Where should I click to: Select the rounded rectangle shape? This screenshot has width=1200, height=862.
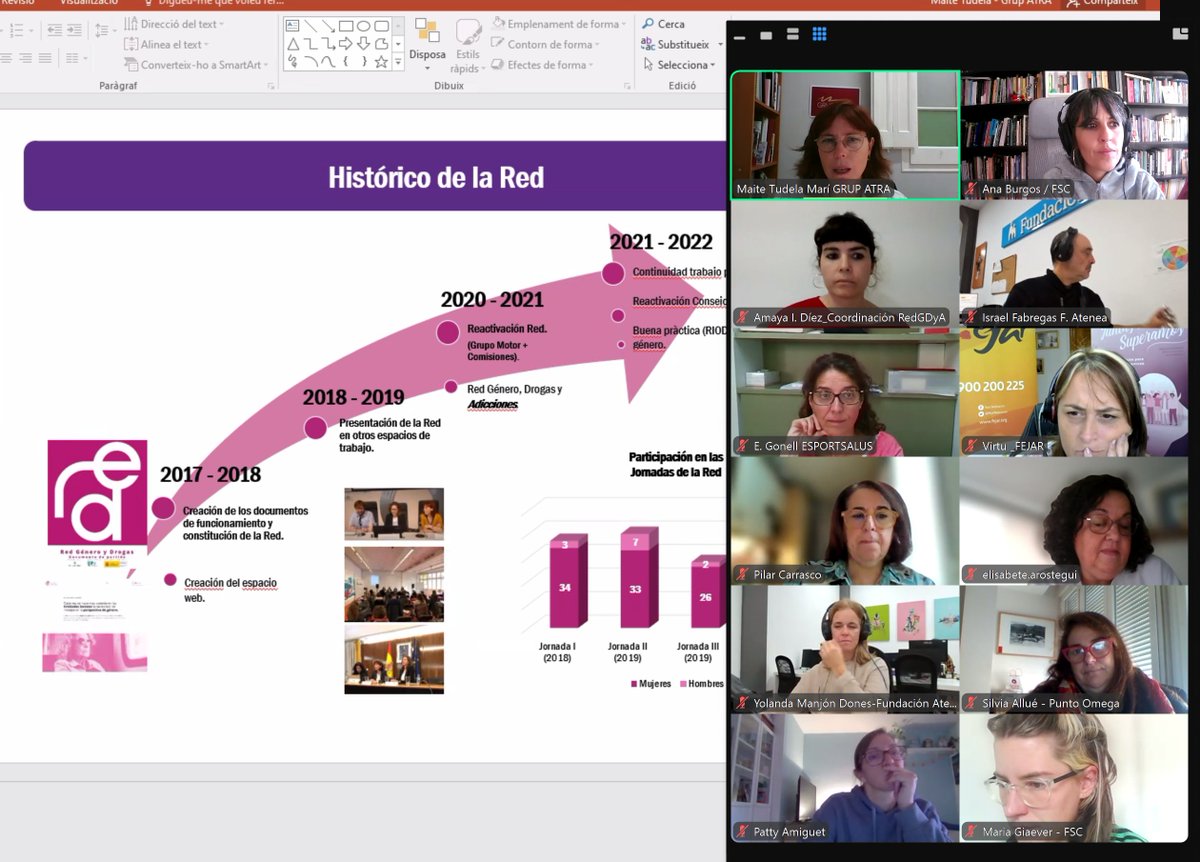pyautogui.click(x=381, y=26)
